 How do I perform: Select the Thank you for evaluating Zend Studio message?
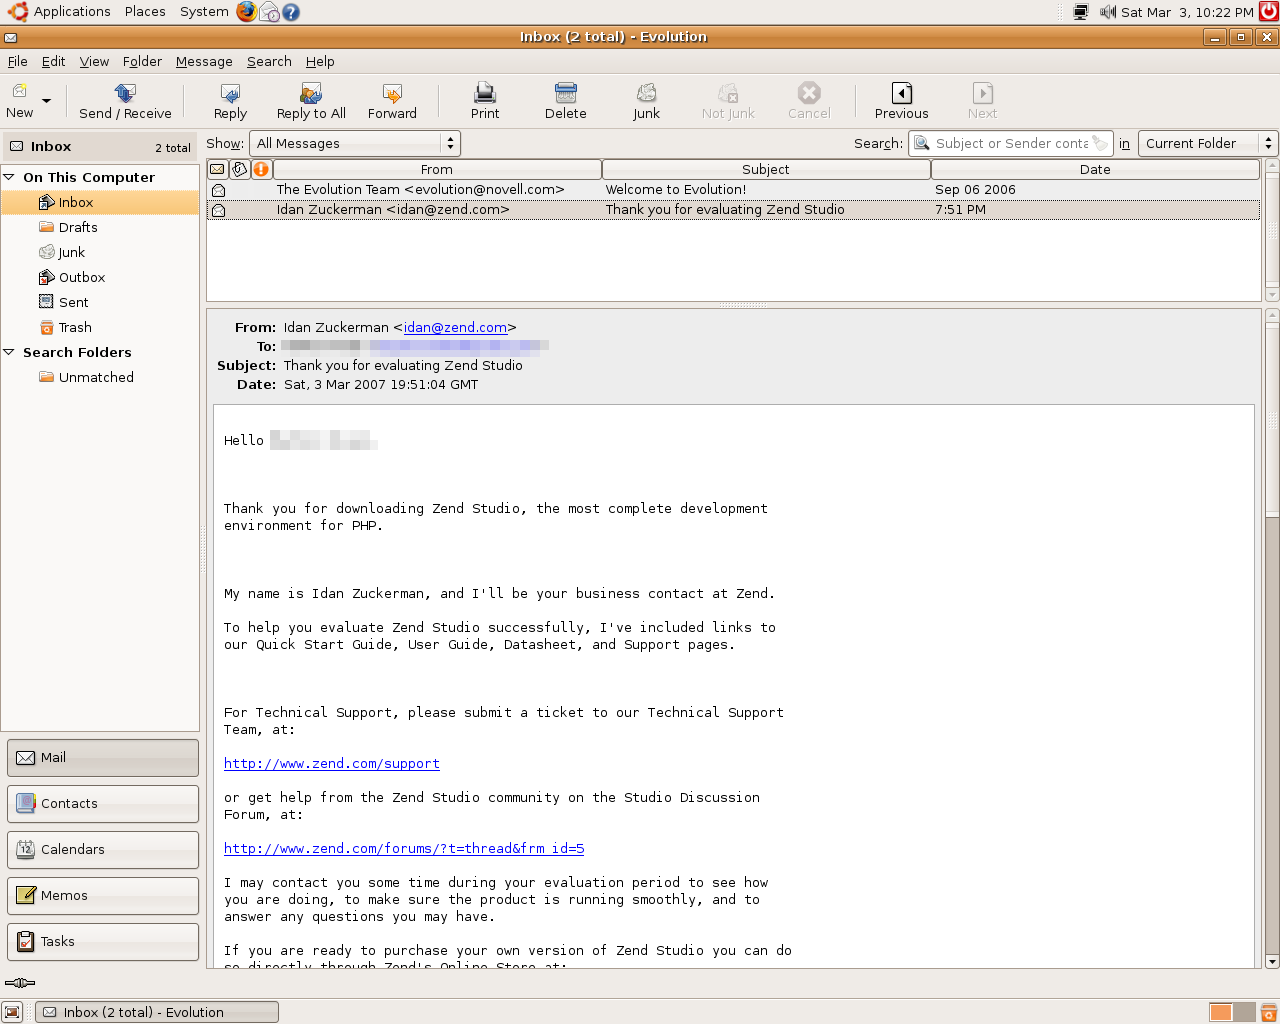click(x=733, y=209)
